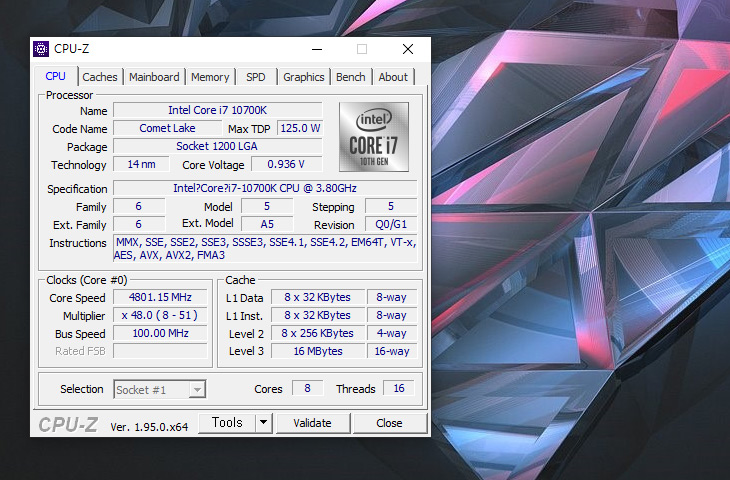Click the Multiplier value 'x 48.0 ( 8 - 51 )'
This screenshot has width=730, height=480.
(x=160, y=315)
